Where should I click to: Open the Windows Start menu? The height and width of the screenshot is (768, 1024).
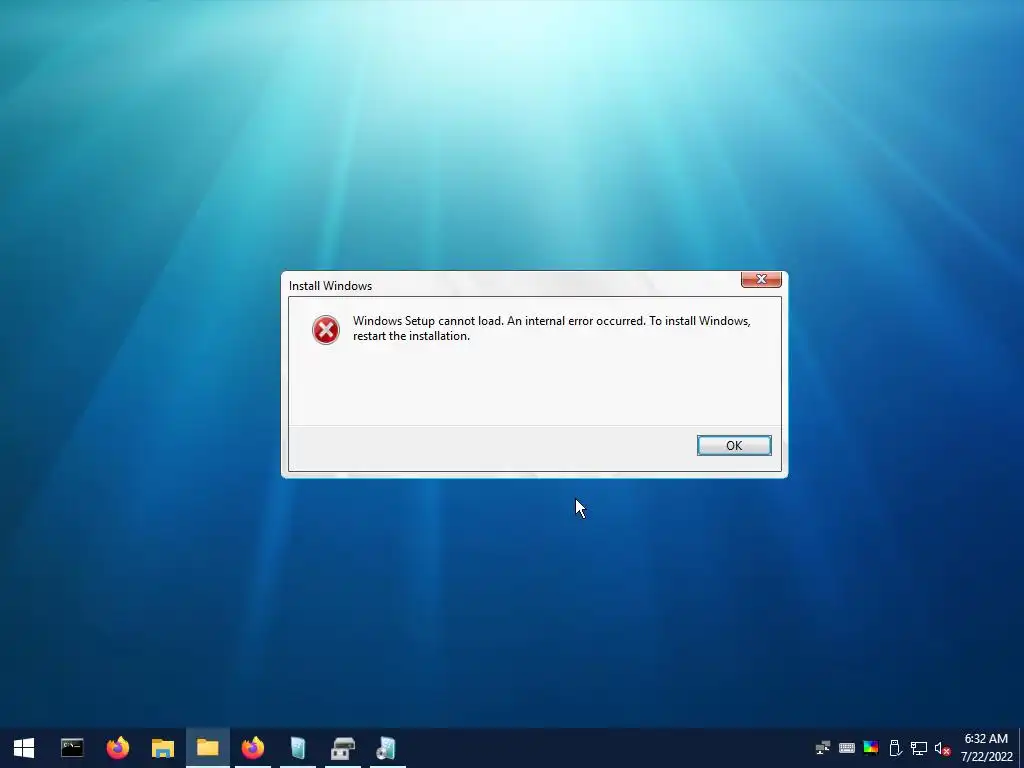24,748
